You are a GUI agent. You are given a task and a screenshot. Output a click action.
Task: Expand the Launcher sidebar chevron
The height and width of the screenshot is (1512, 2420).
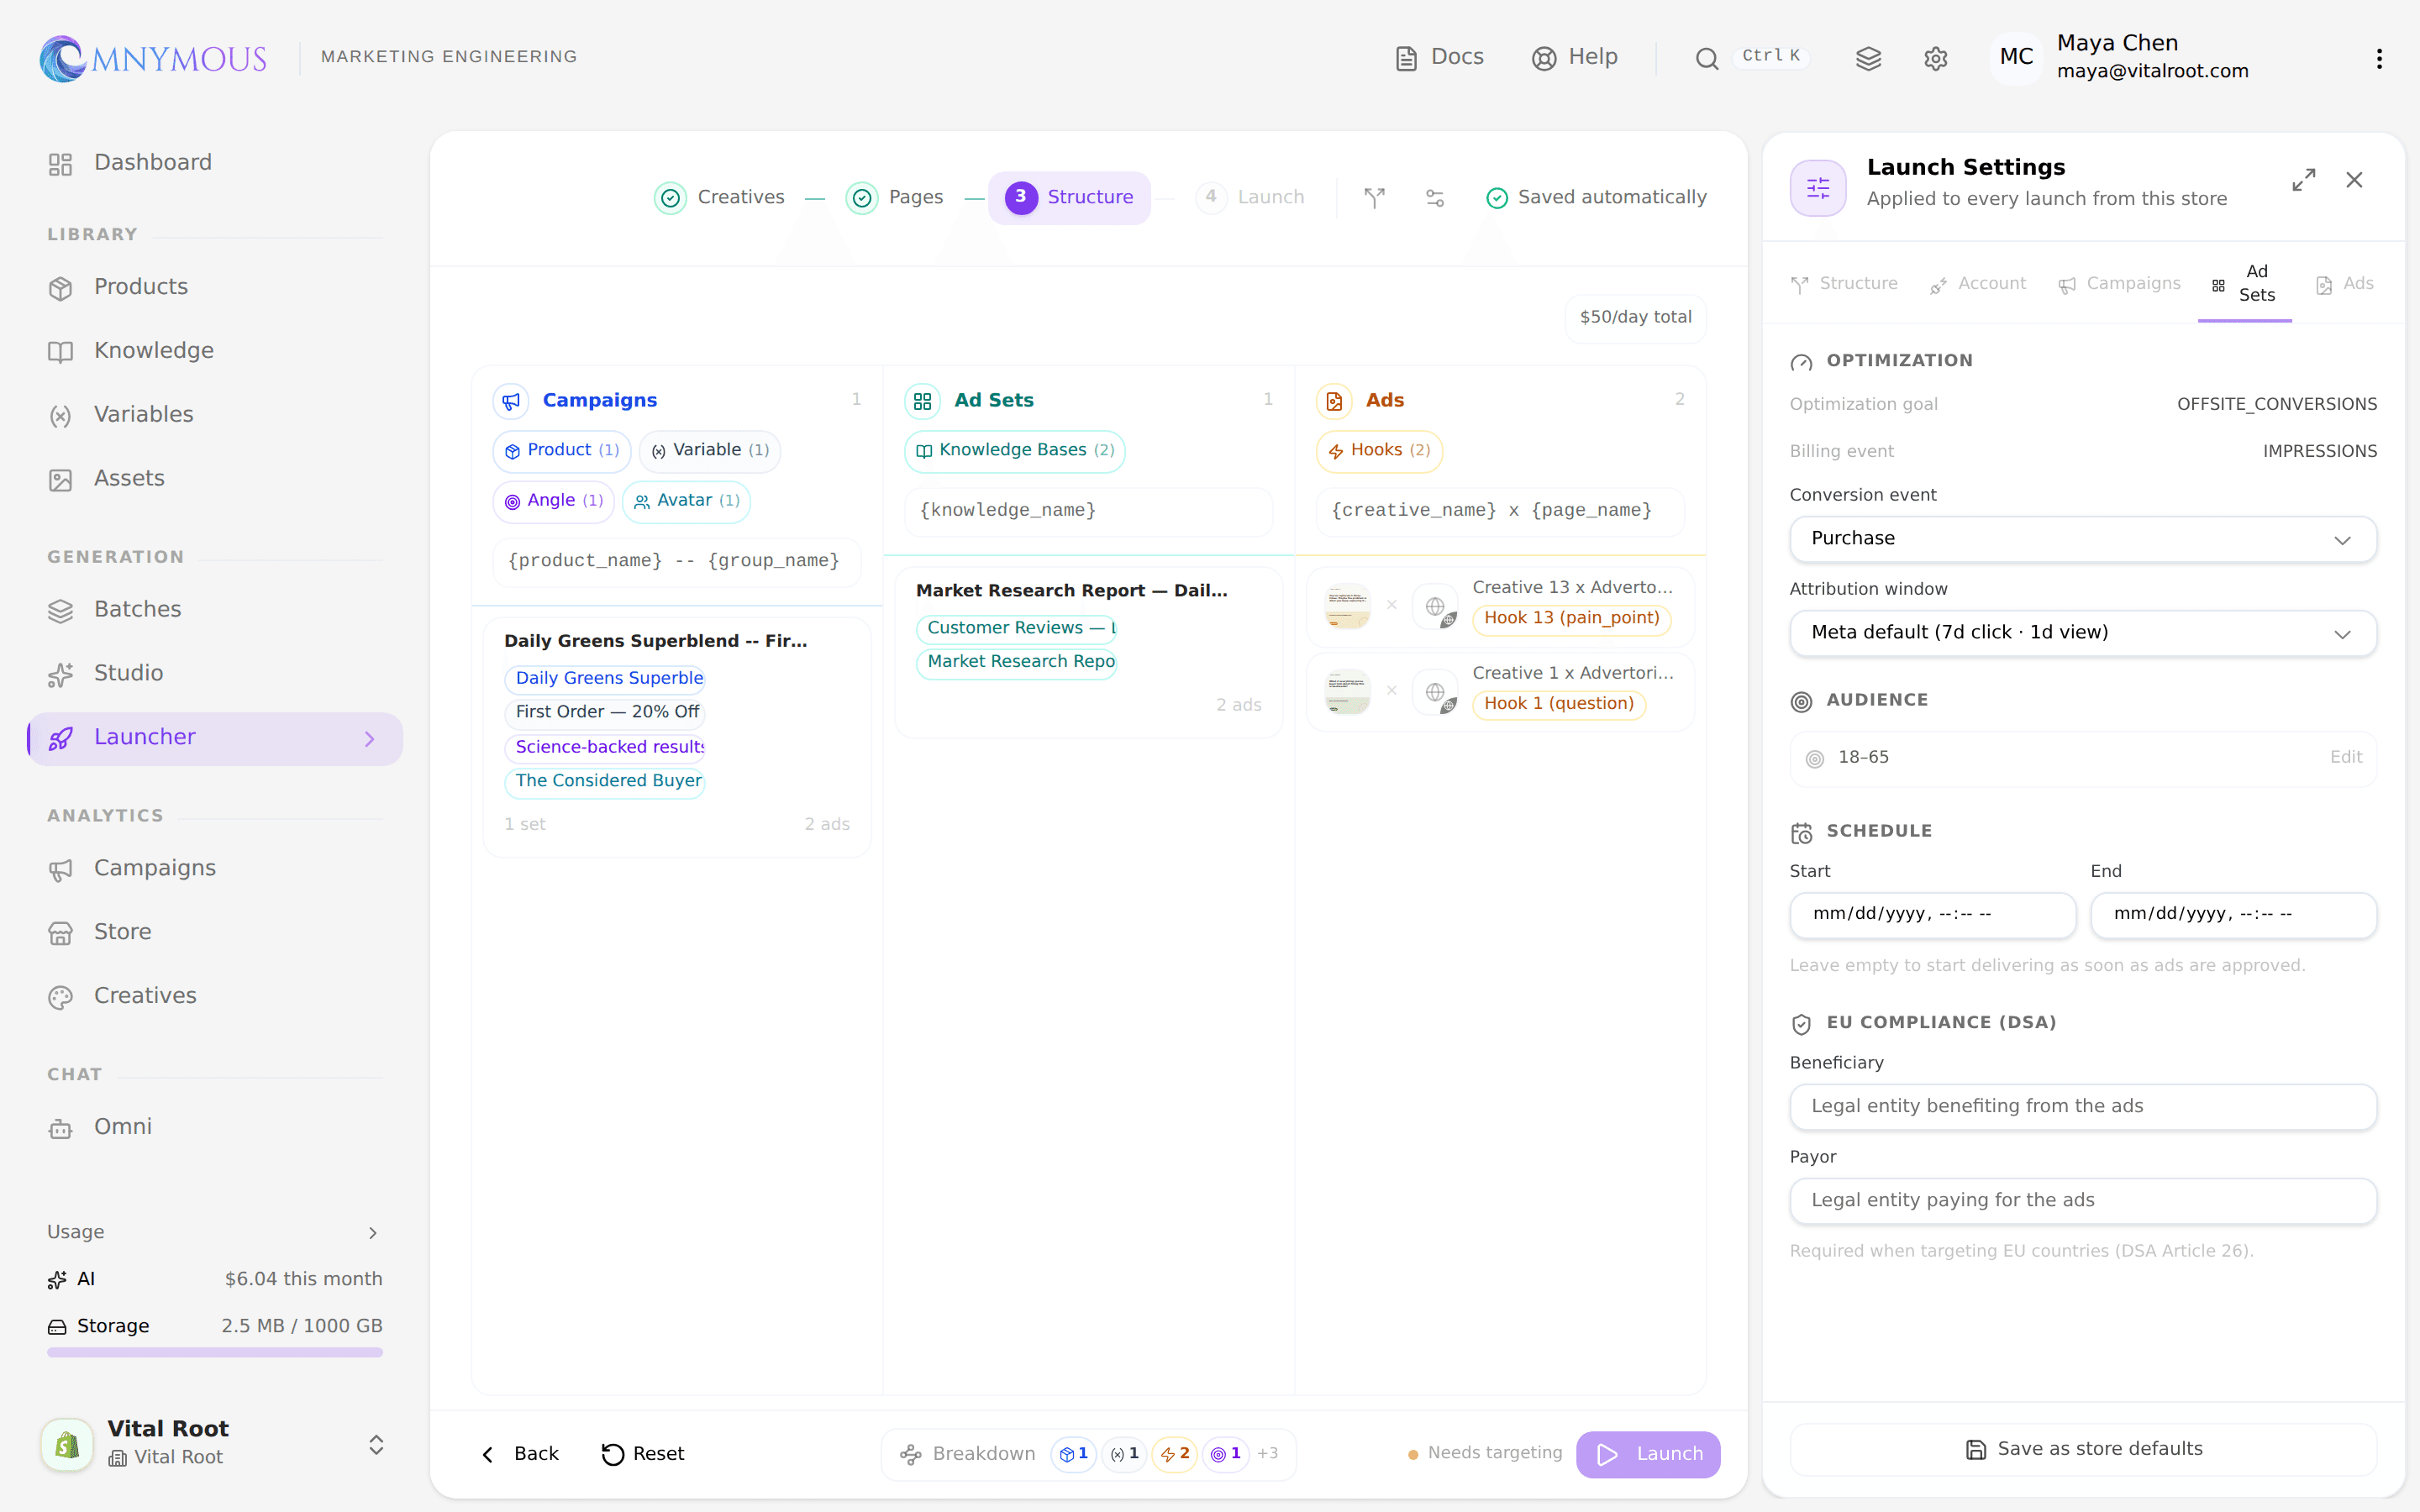[x=369, y=739]
